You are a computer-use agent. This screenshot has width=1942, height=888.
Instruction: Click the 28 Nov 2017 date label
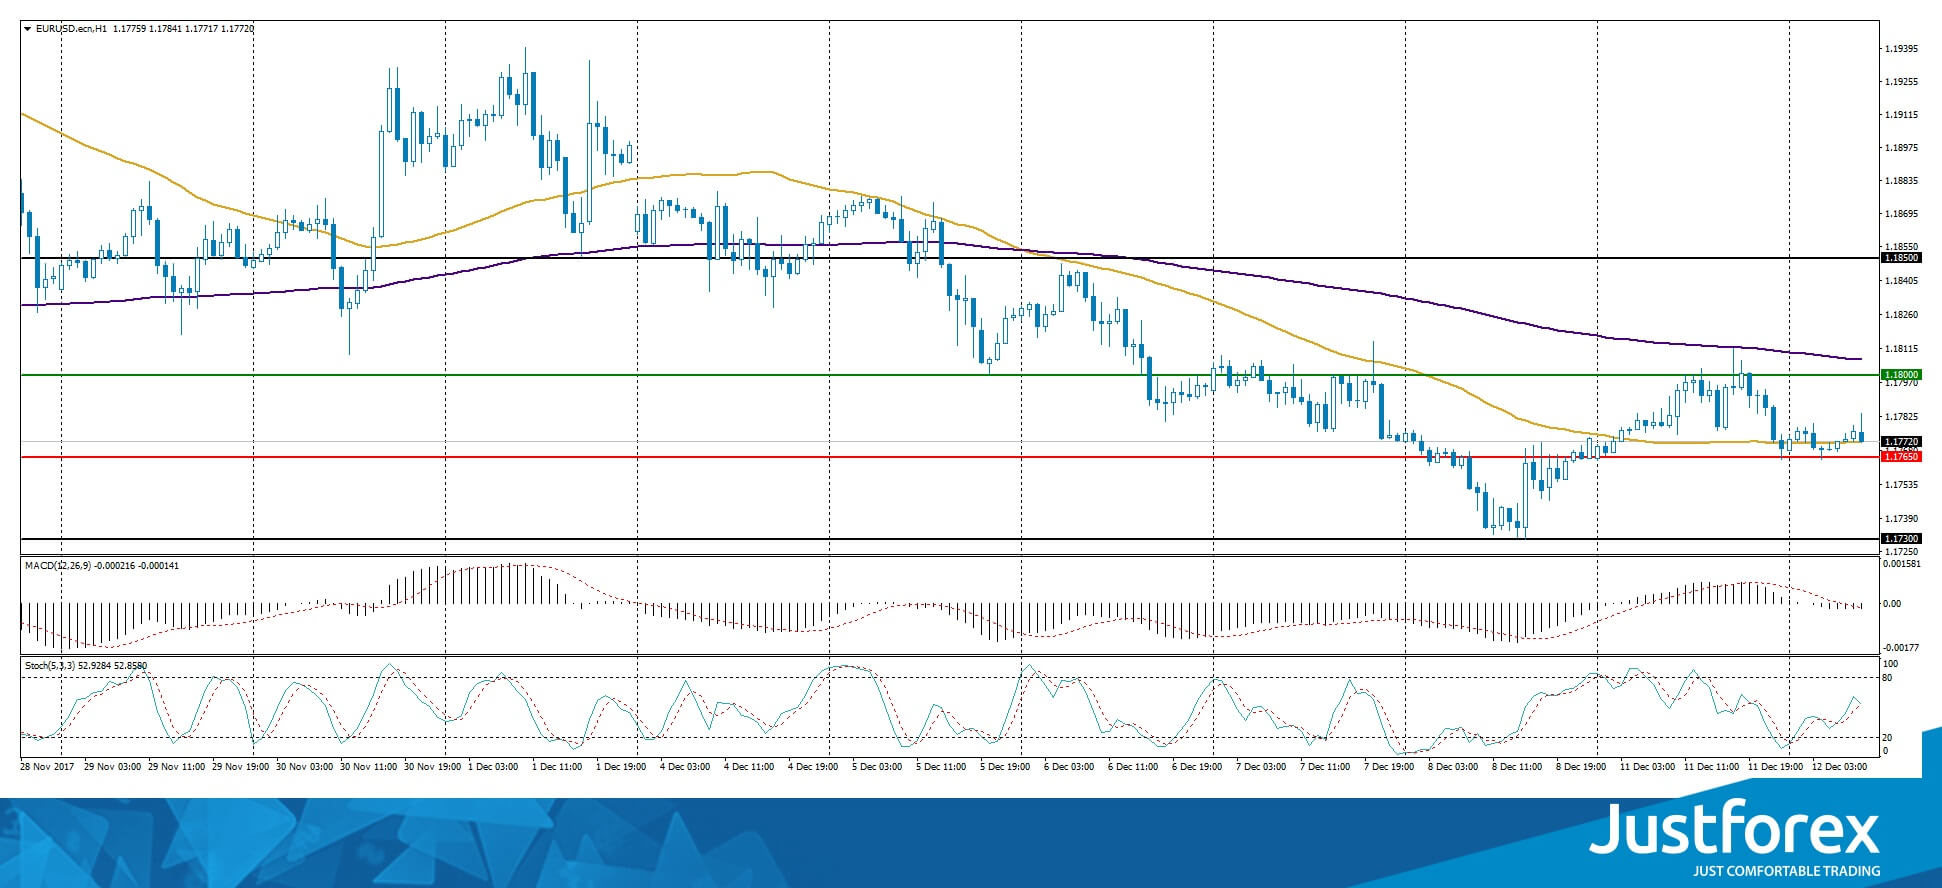coord(47,767)
